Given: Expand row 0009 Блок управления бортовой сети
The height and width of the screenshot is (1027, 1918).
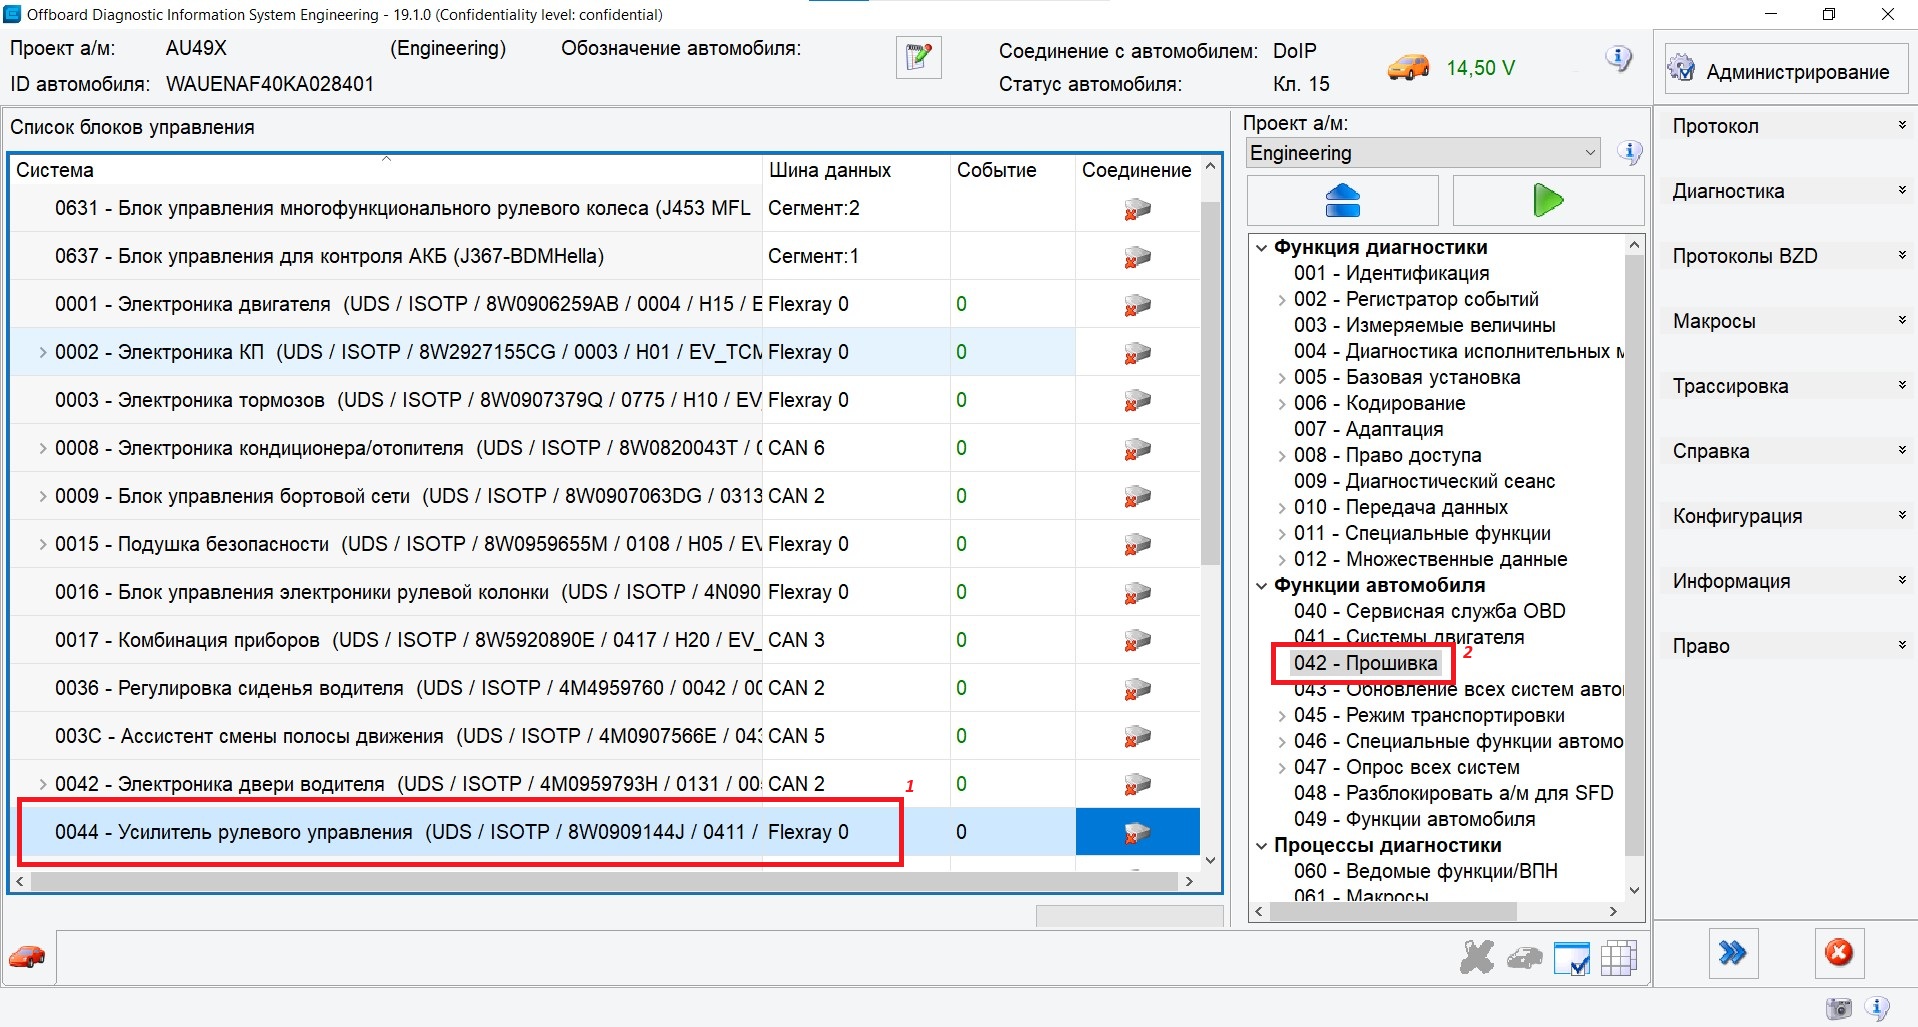Looking at the screenshot, I should tap(43, 496).
